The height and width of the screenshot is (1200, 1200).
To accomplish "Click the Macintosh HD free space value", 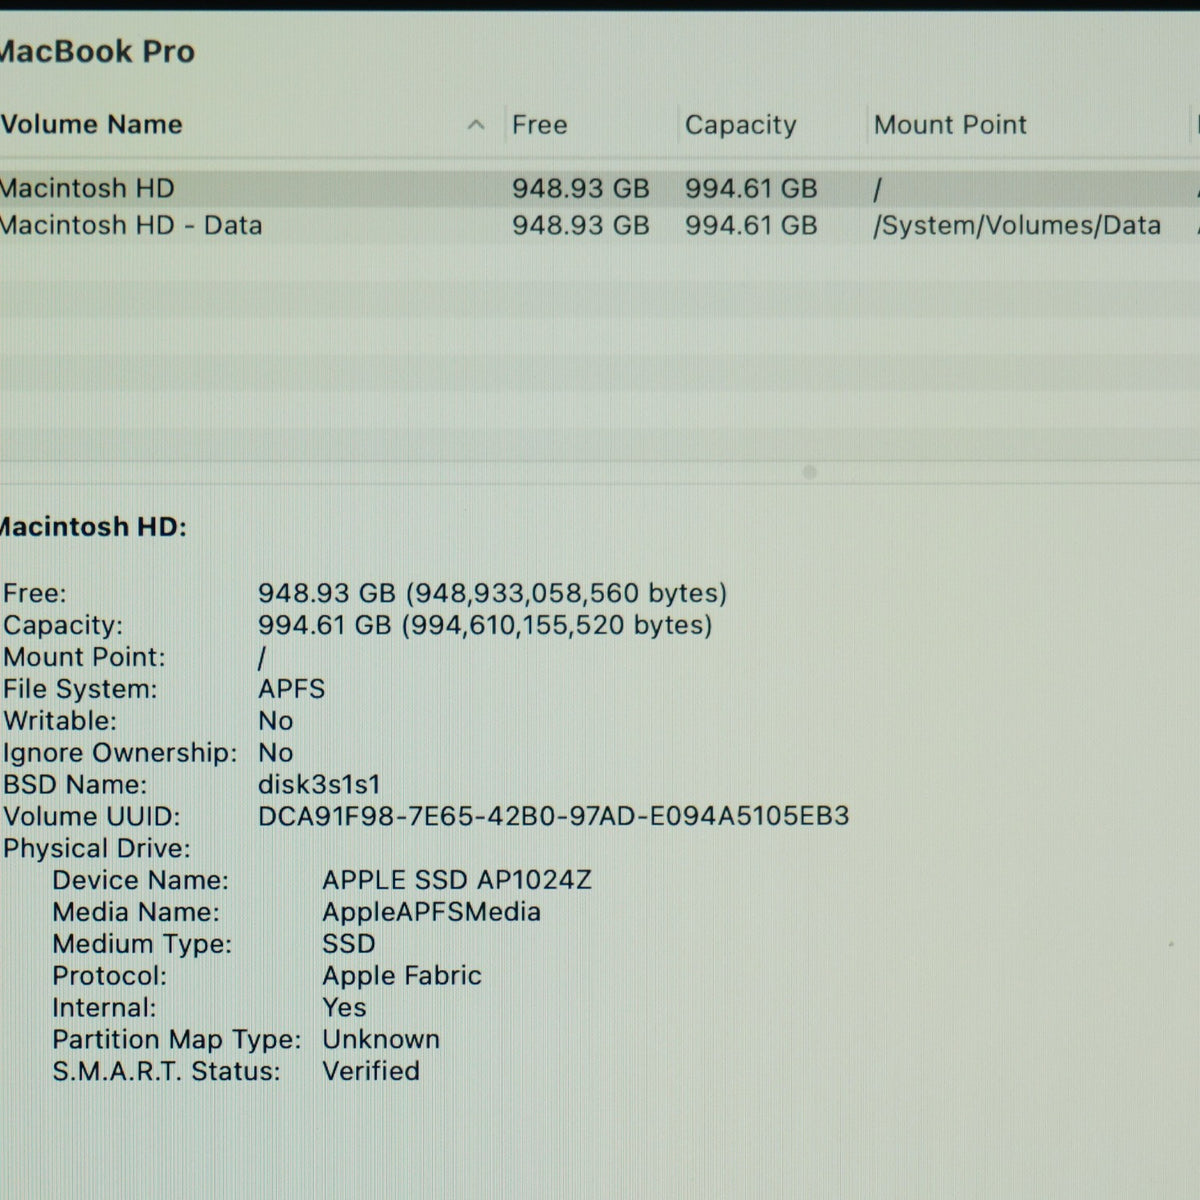I will (x=581, y=188).
